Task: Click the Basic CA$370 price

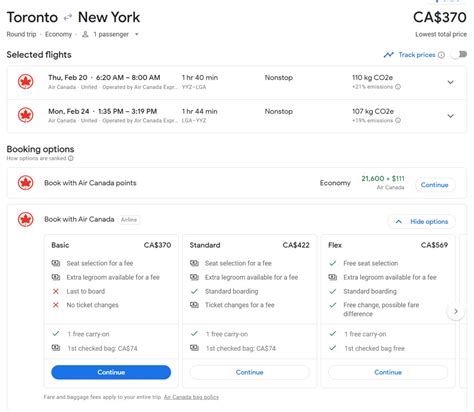Action: tap(157, 245)
